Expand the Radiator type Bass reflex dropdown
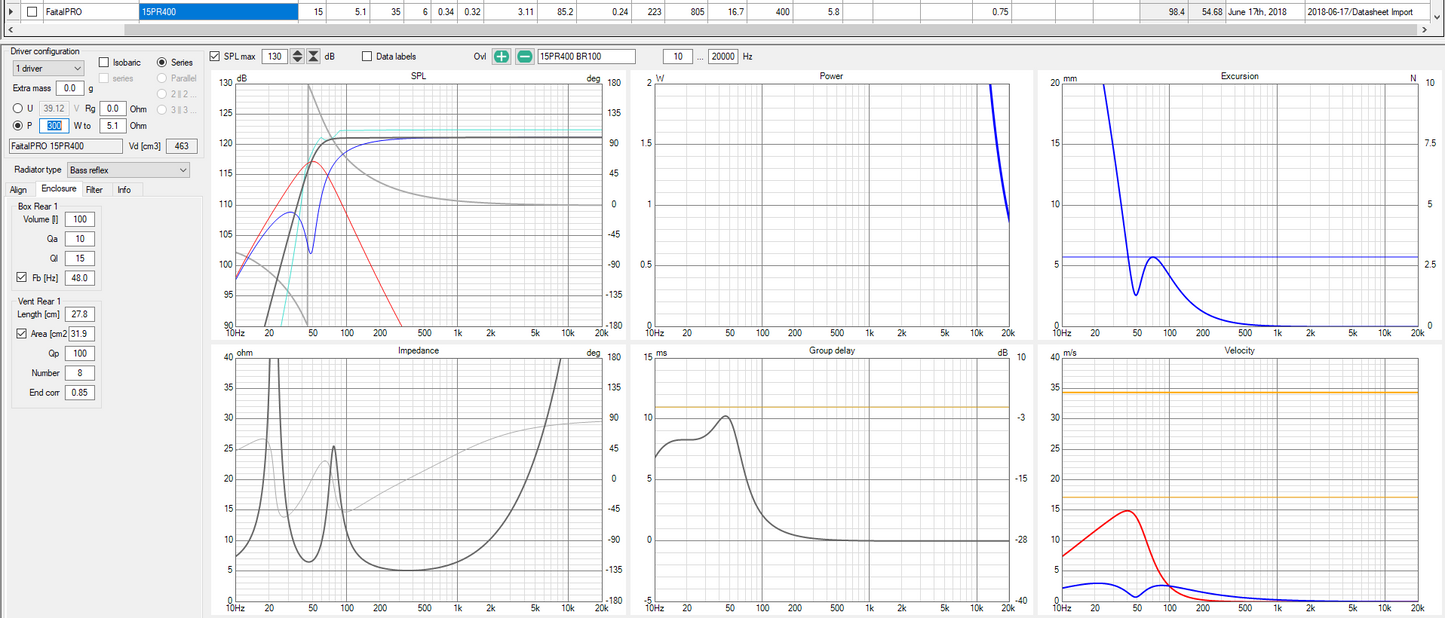 [x=128, y=171]
